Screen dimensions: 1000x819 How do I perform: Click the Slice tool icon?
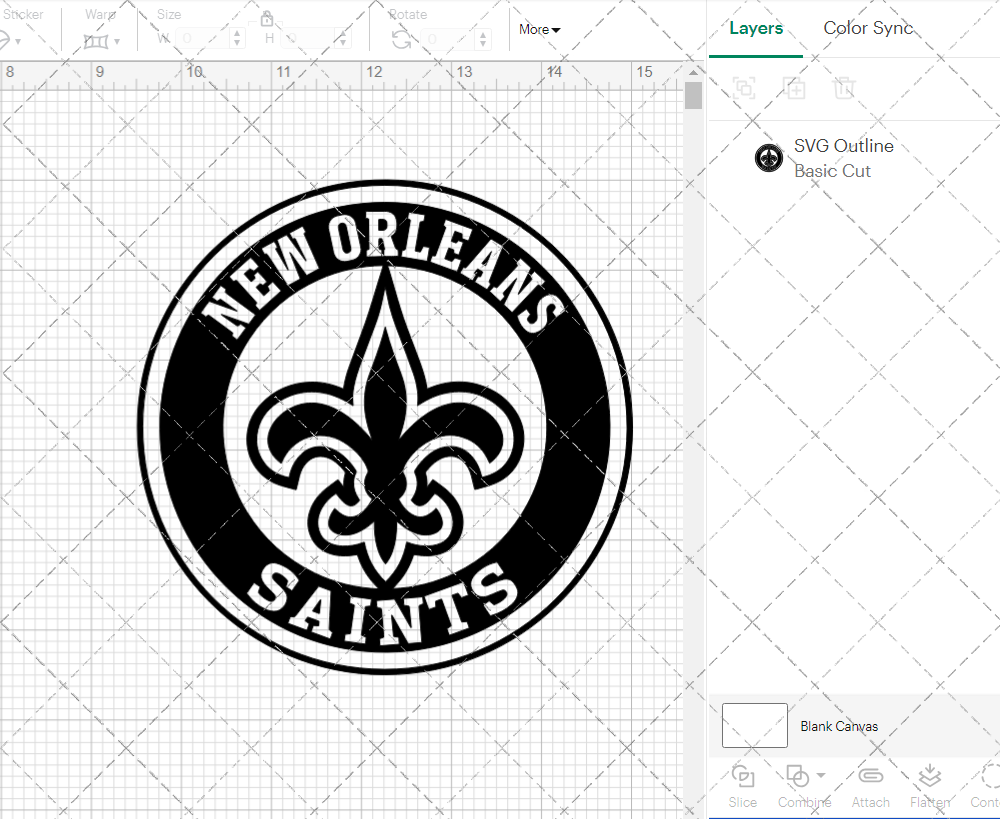pos(742,776)
